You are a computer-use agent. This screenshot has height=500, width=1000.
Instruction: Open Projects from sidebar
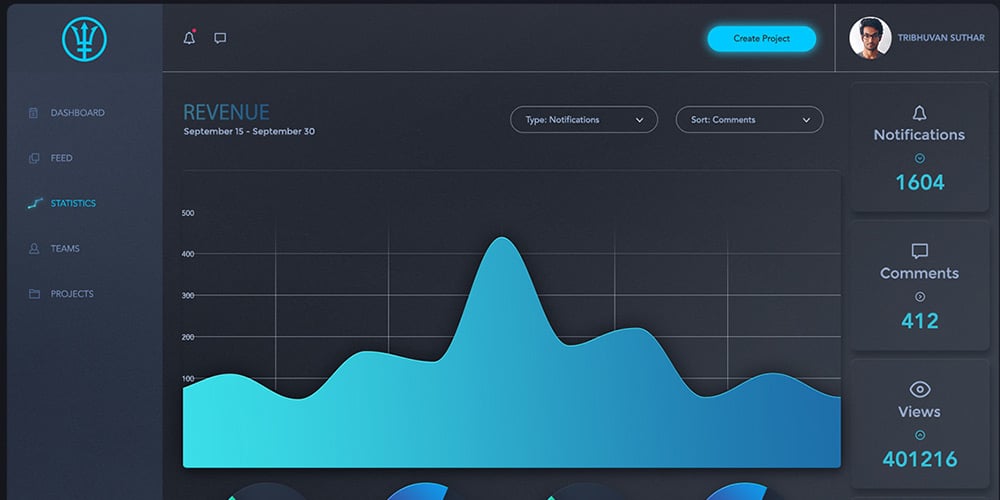[x=72, y=294]
